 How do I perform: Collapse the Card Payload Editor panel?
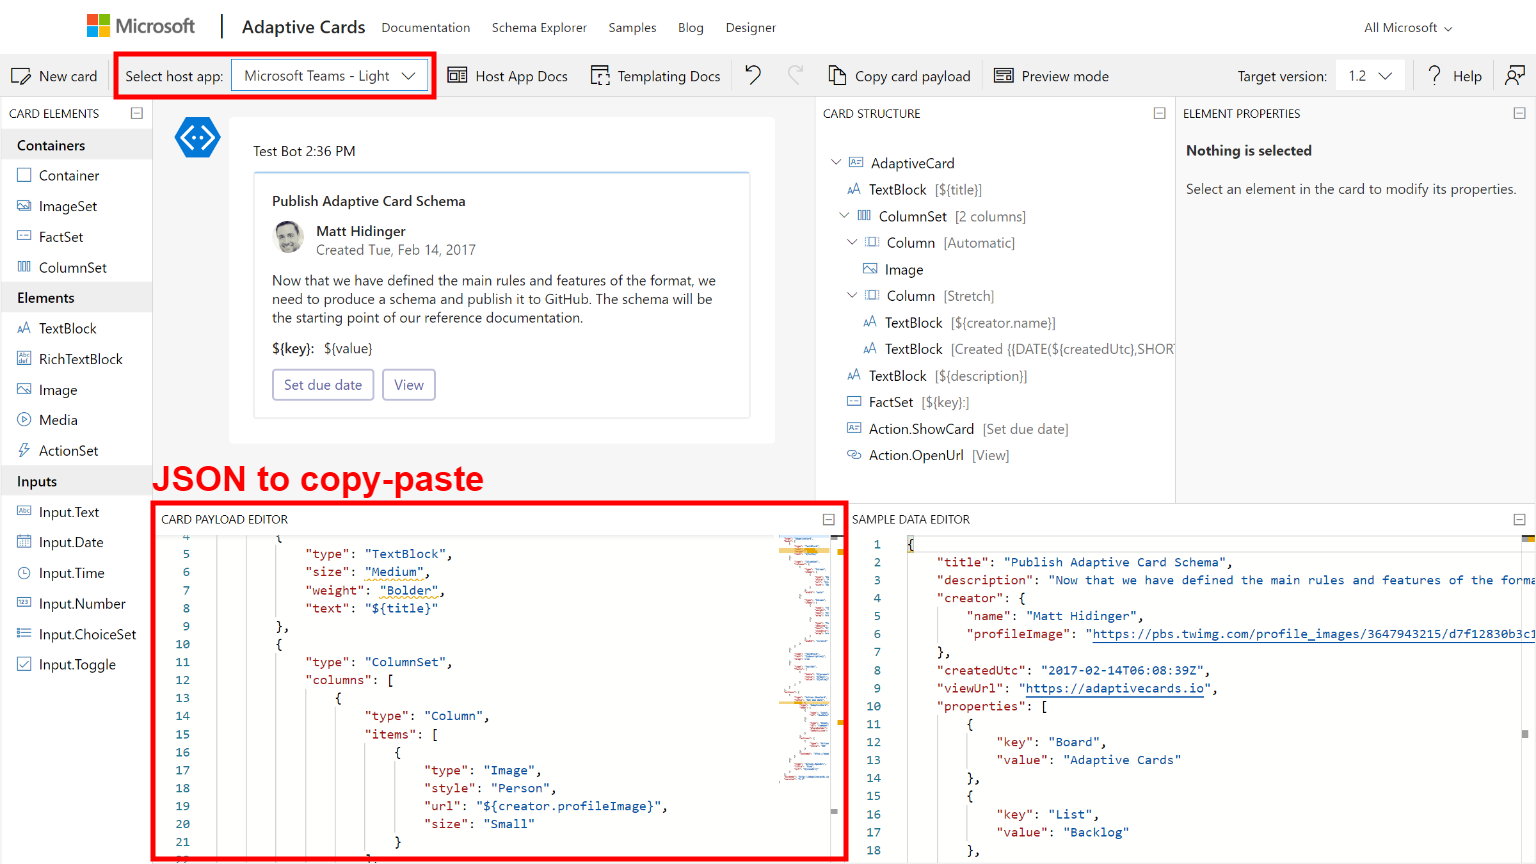pos(828,519)
